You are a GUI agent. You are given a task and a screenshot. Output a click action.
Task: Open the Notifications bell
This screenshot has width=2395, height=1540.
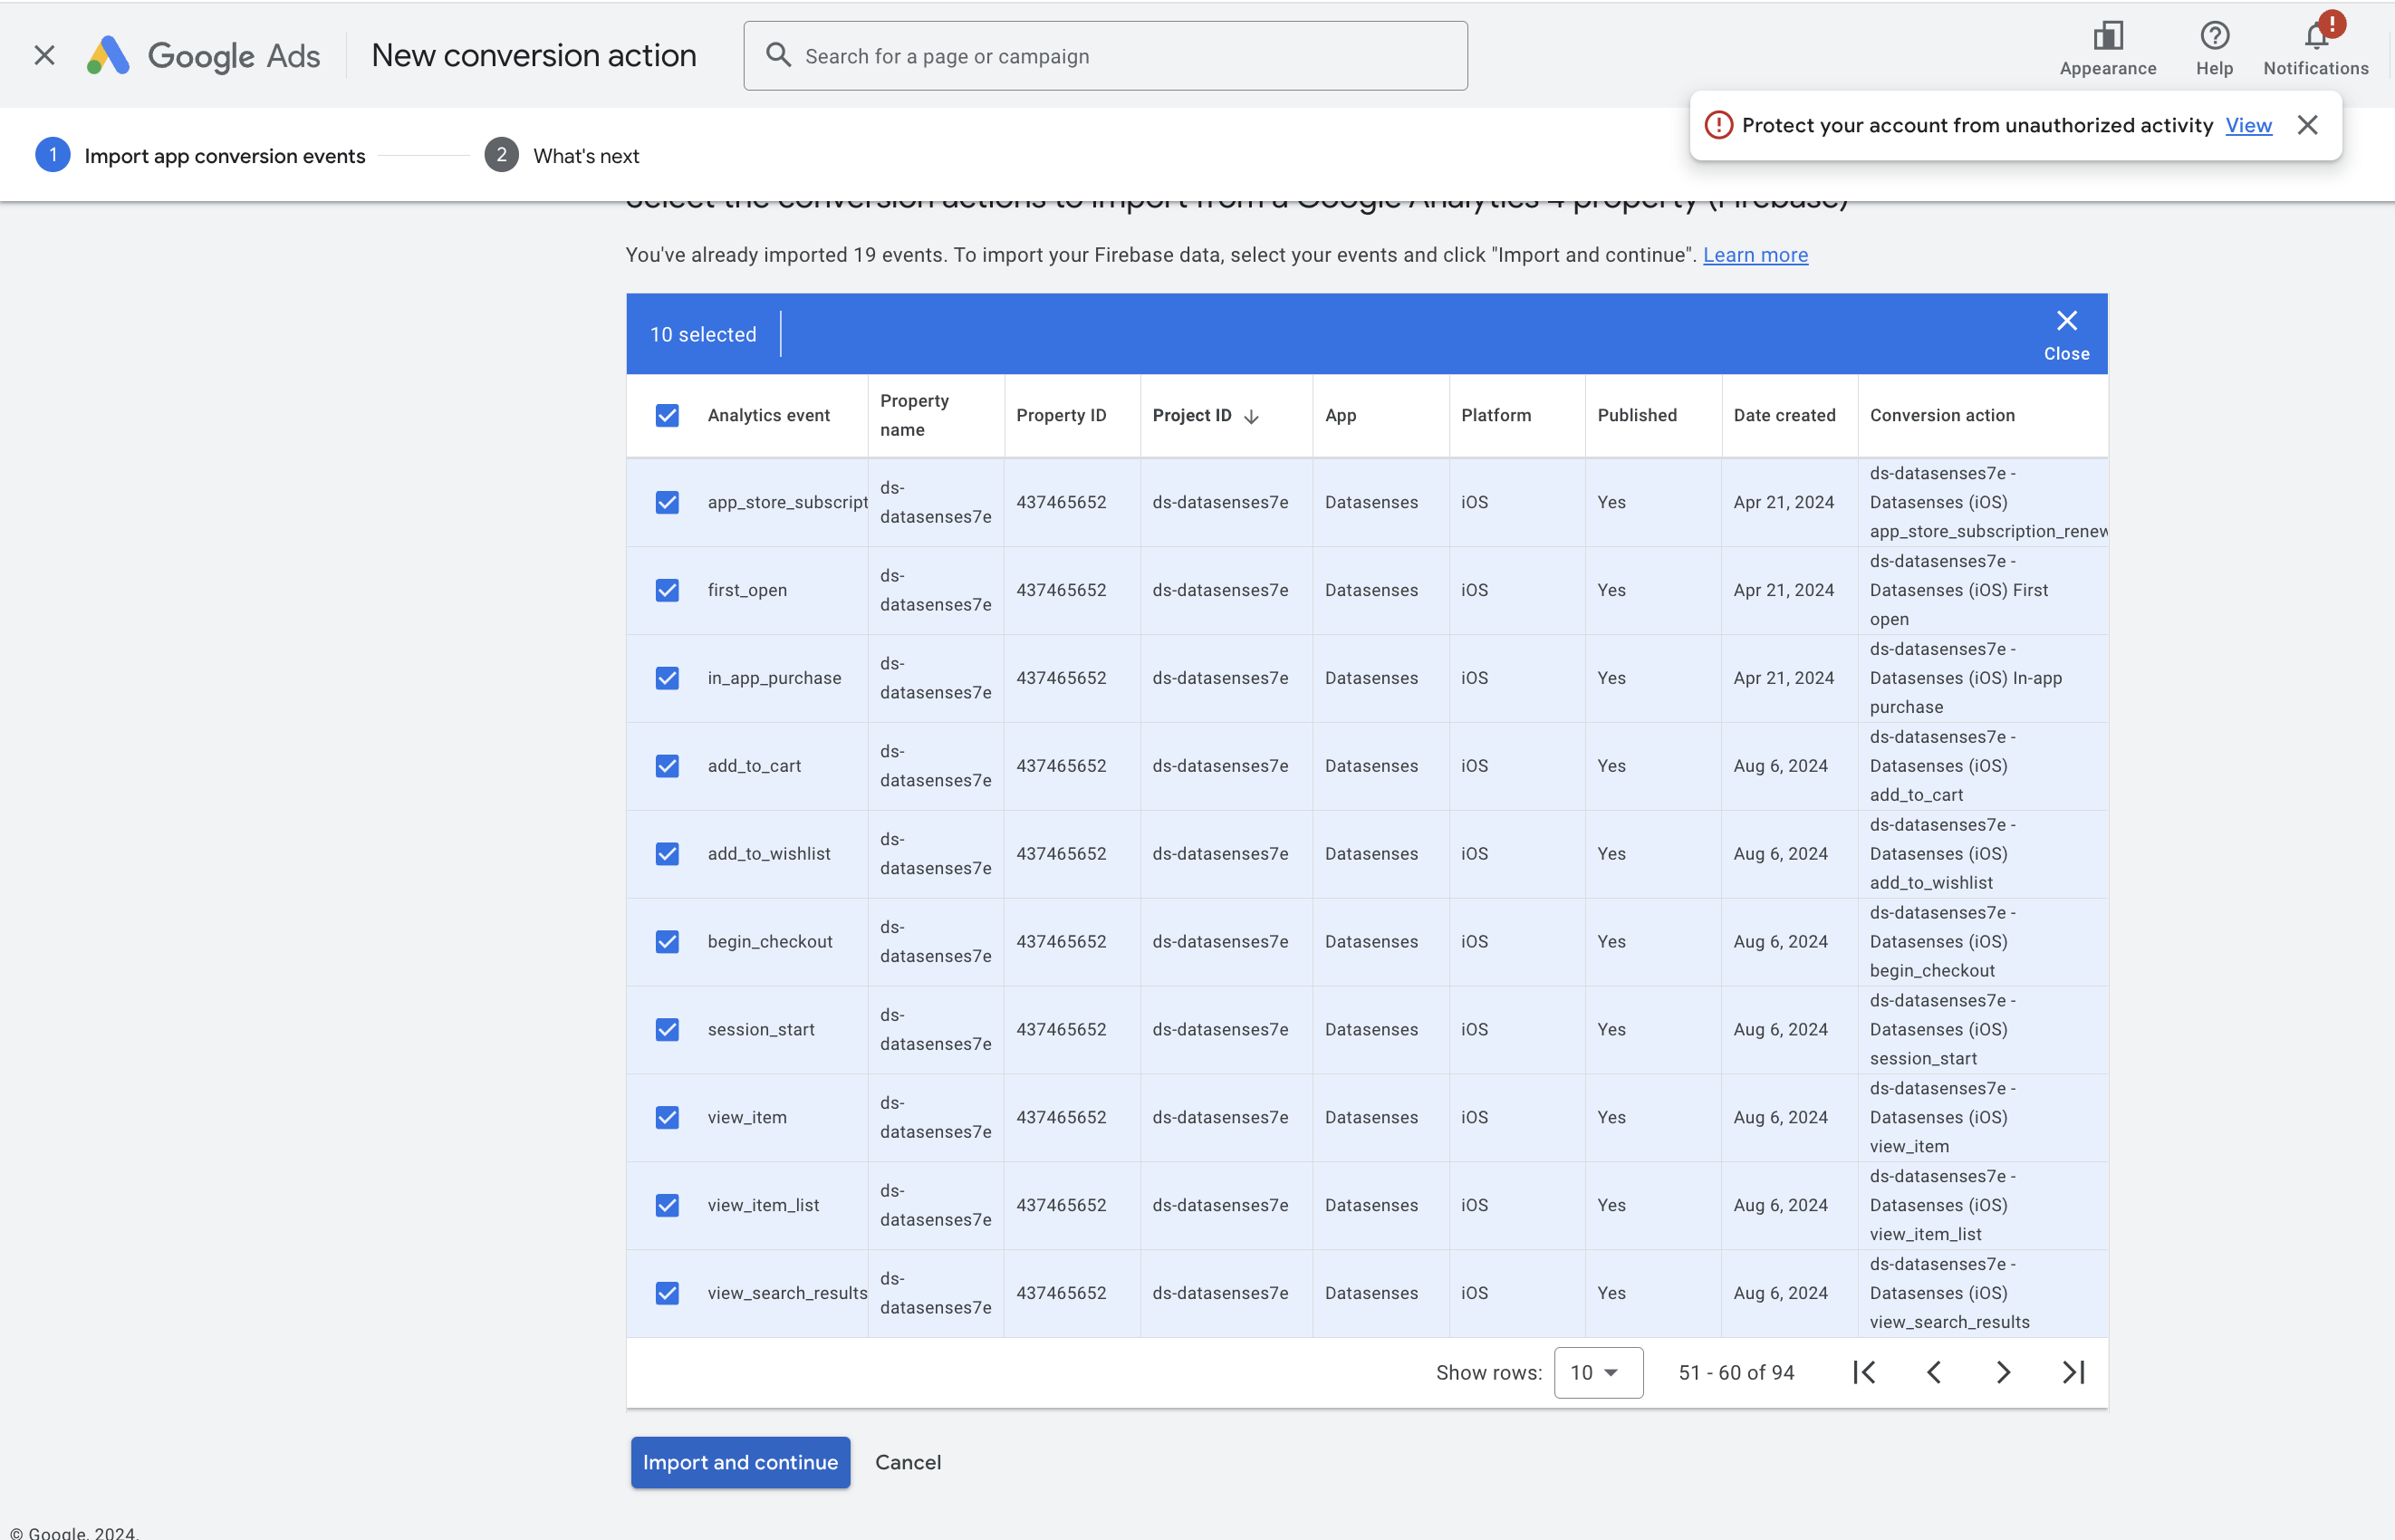tap(2315, 48)
